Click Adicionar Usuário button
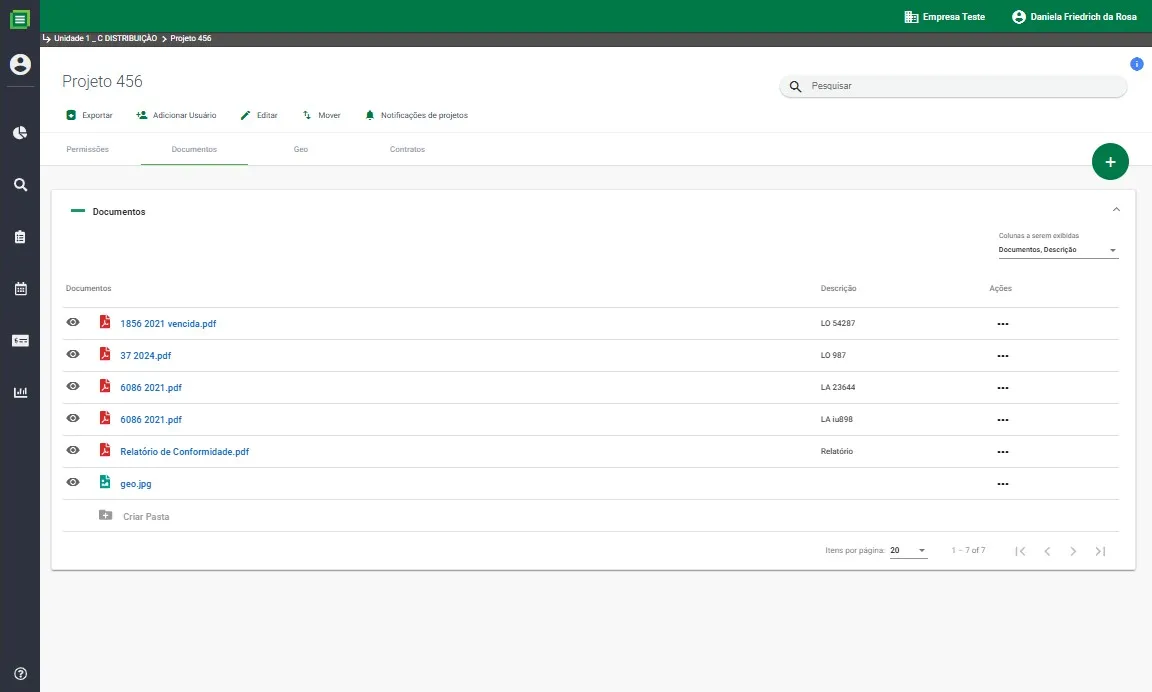Screen dimensions: 1152x692 pyautogui.click(x=176, y=115)
